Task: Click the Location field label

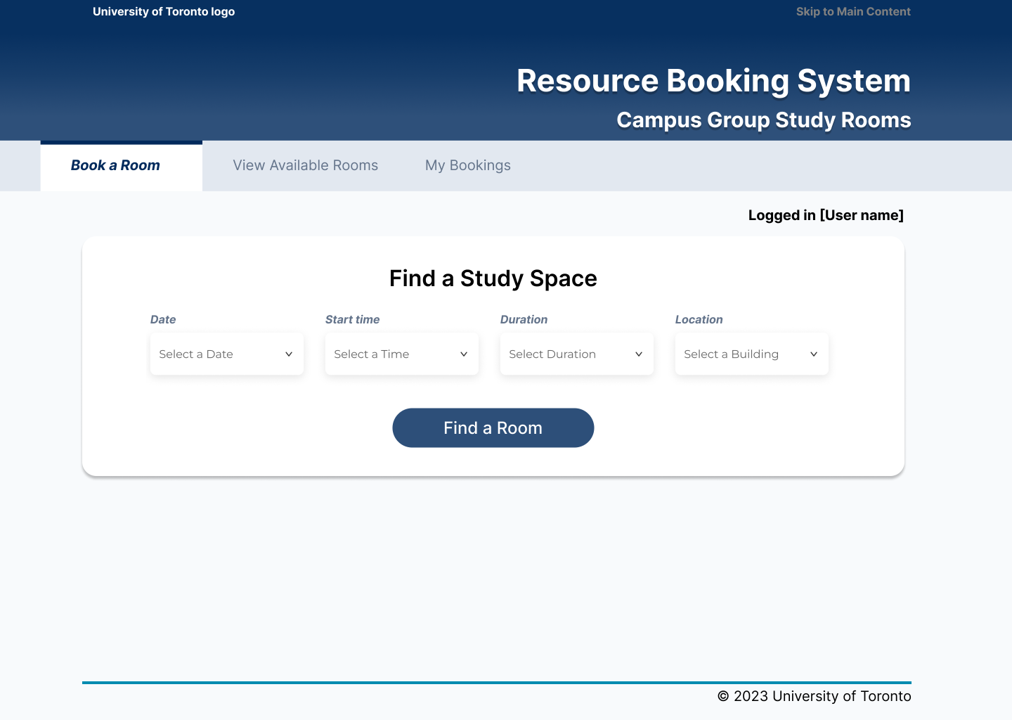Action: [x=698, y=319]
